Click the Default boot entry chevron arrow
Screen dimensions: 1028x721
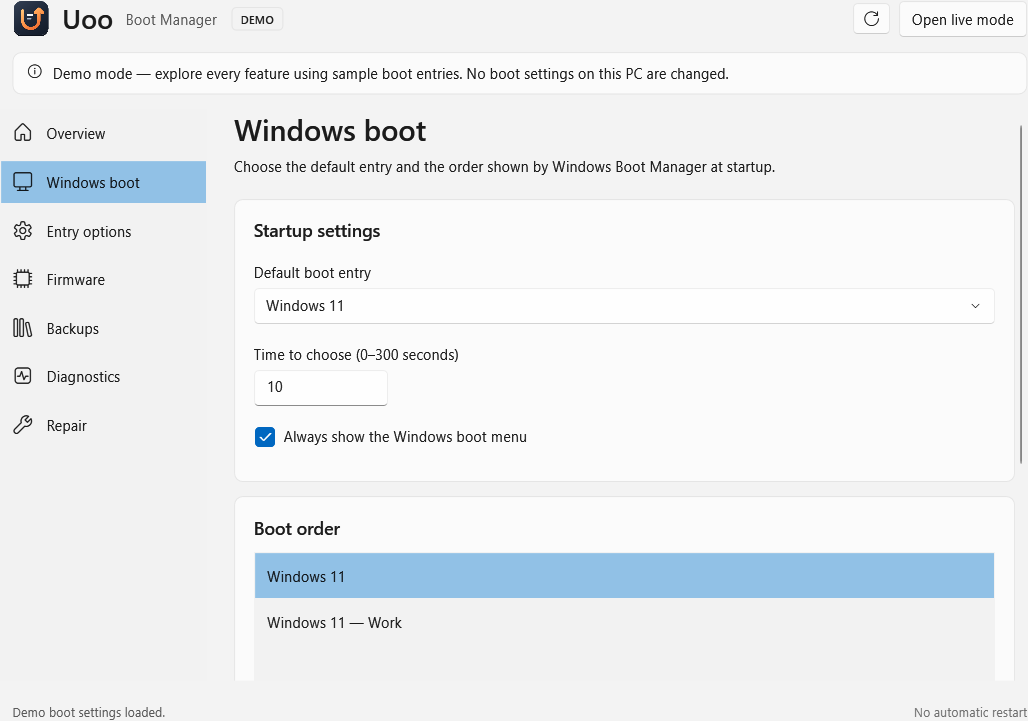975,306
